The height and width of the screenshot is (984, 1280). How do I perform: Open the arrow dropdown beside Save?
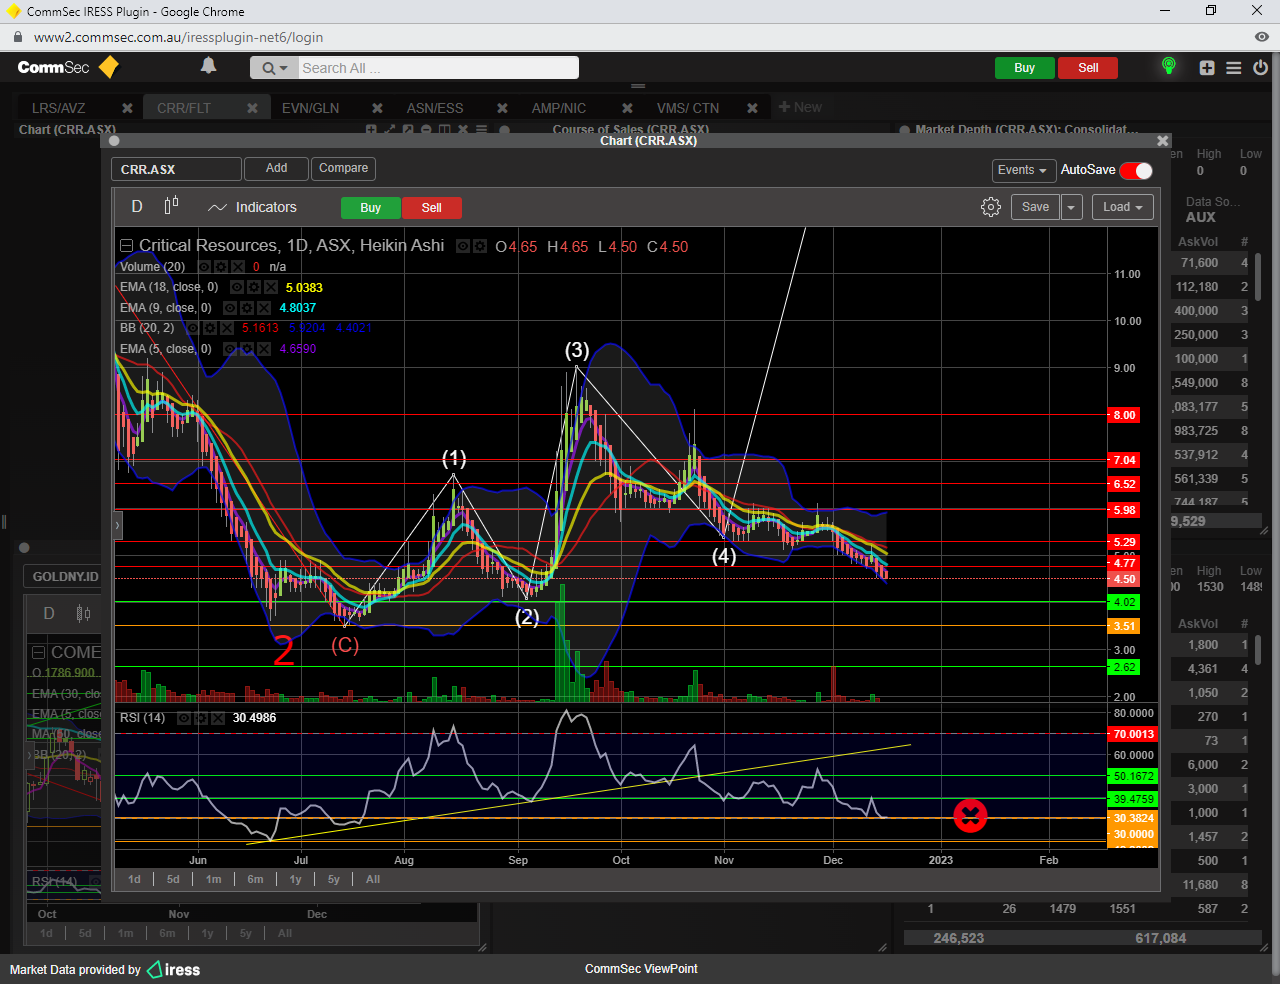click(1071, 207)
